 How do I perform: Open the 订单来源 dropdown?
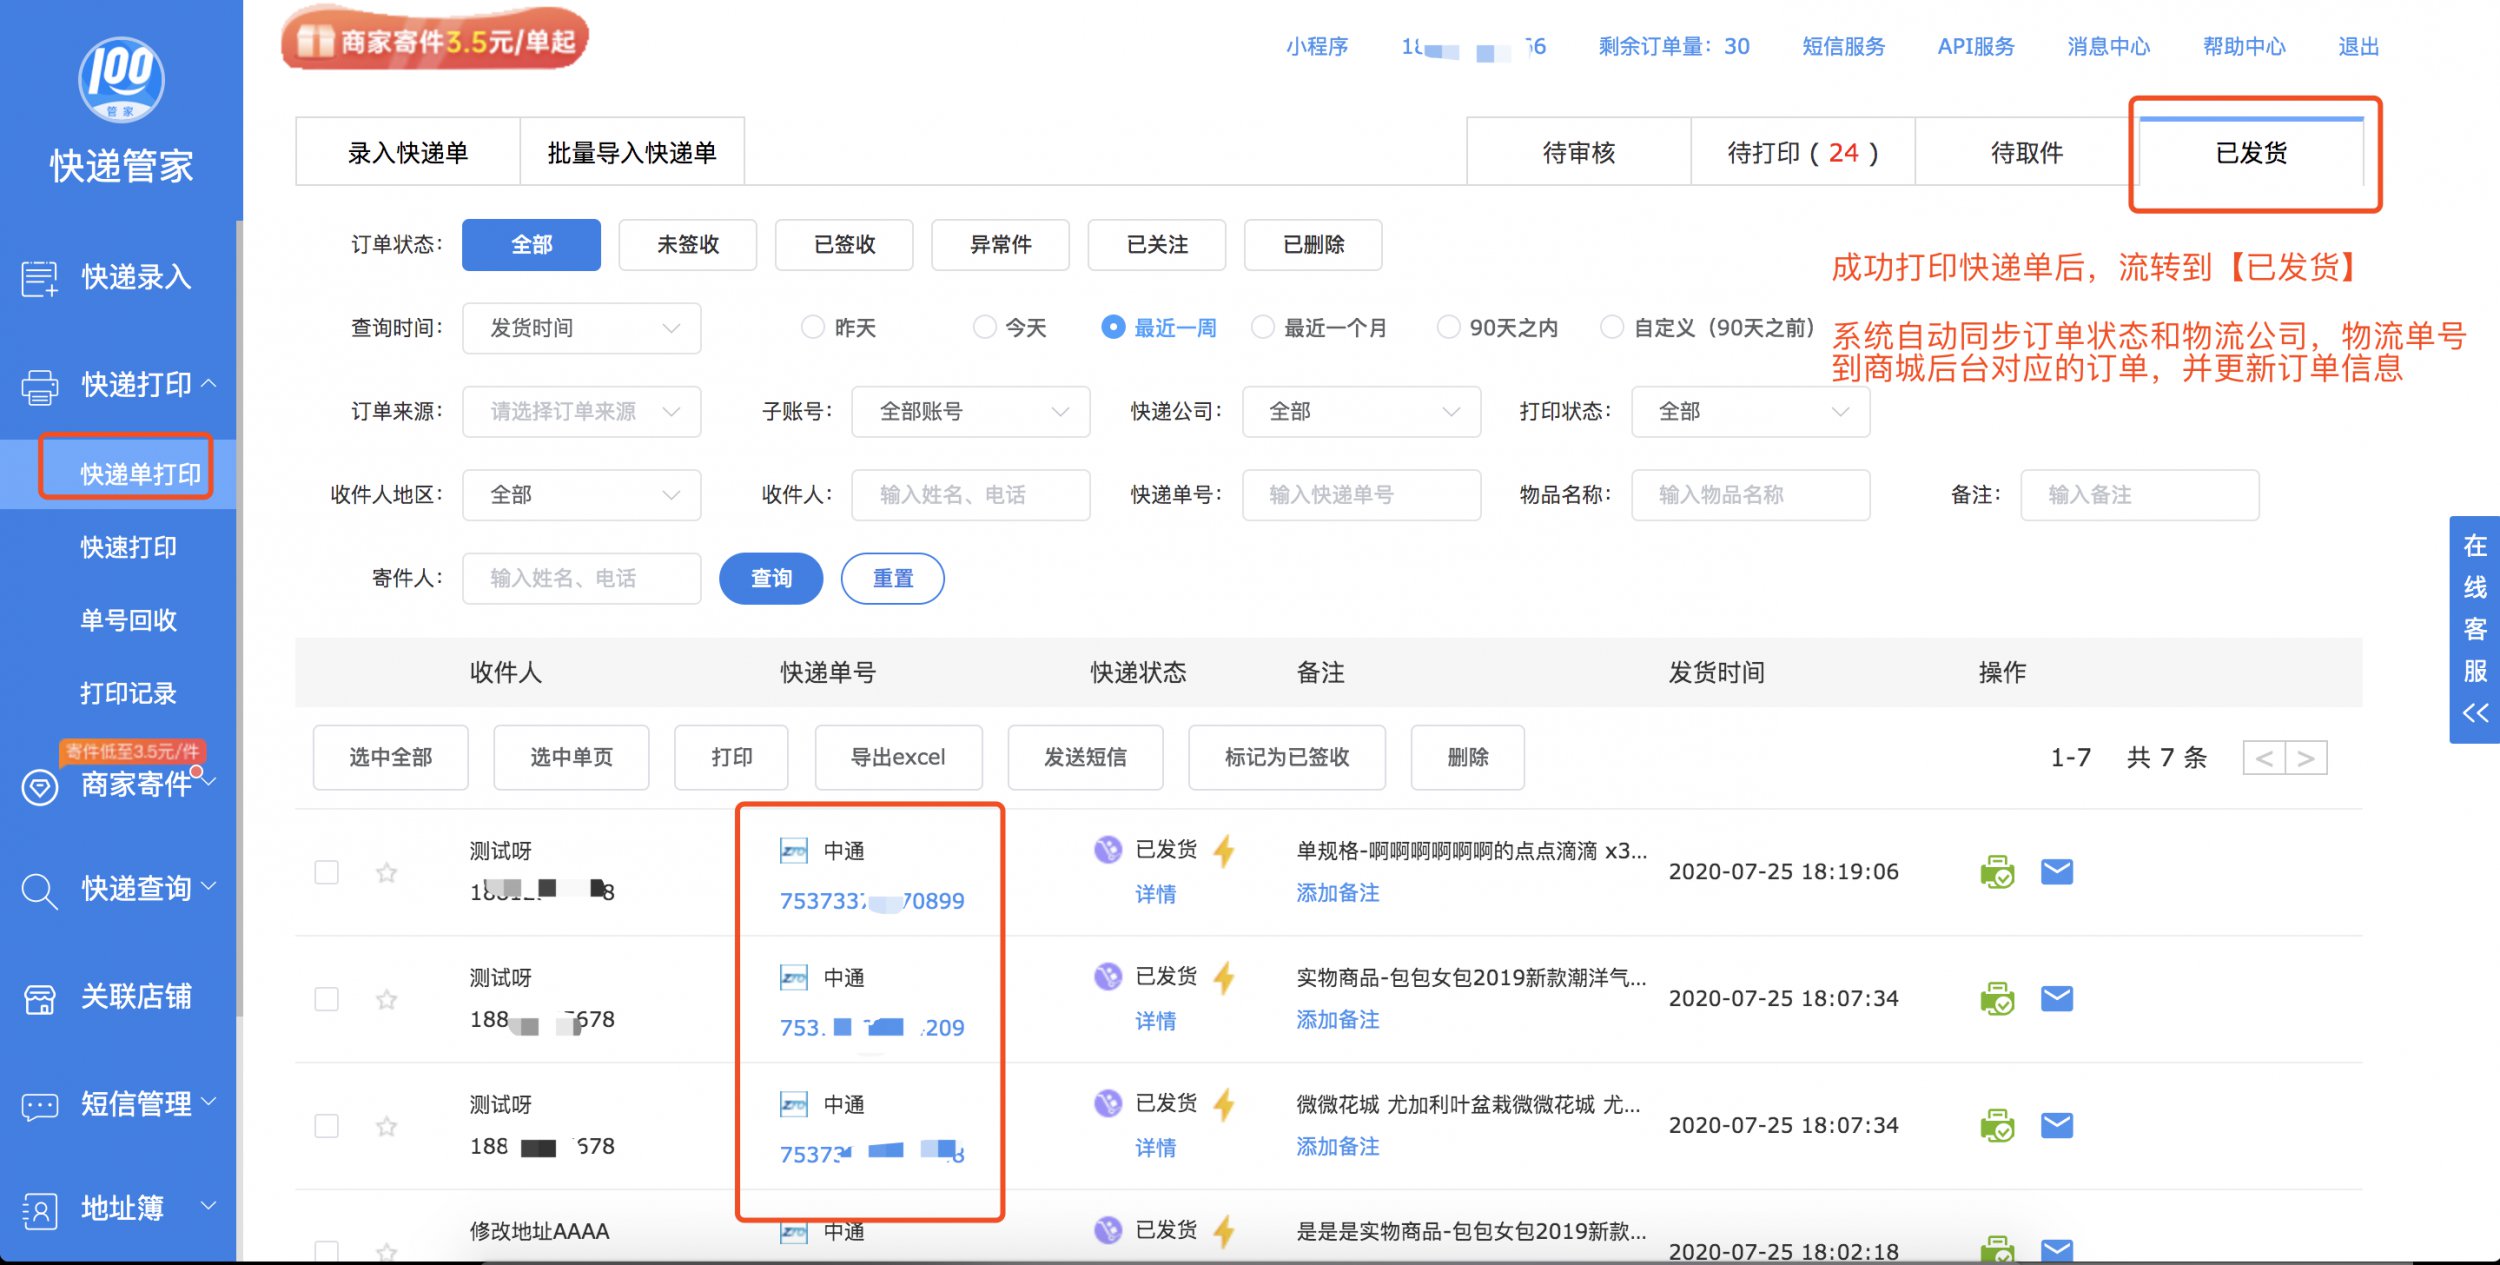[x=581, y=412]
